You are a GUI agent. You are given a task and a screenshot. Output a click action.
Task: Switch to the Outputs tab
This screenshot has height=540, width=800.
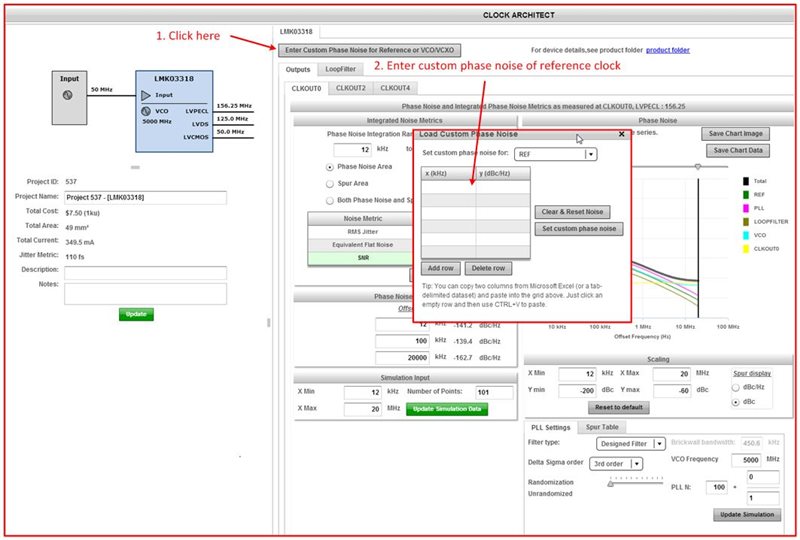coord(298,69)
